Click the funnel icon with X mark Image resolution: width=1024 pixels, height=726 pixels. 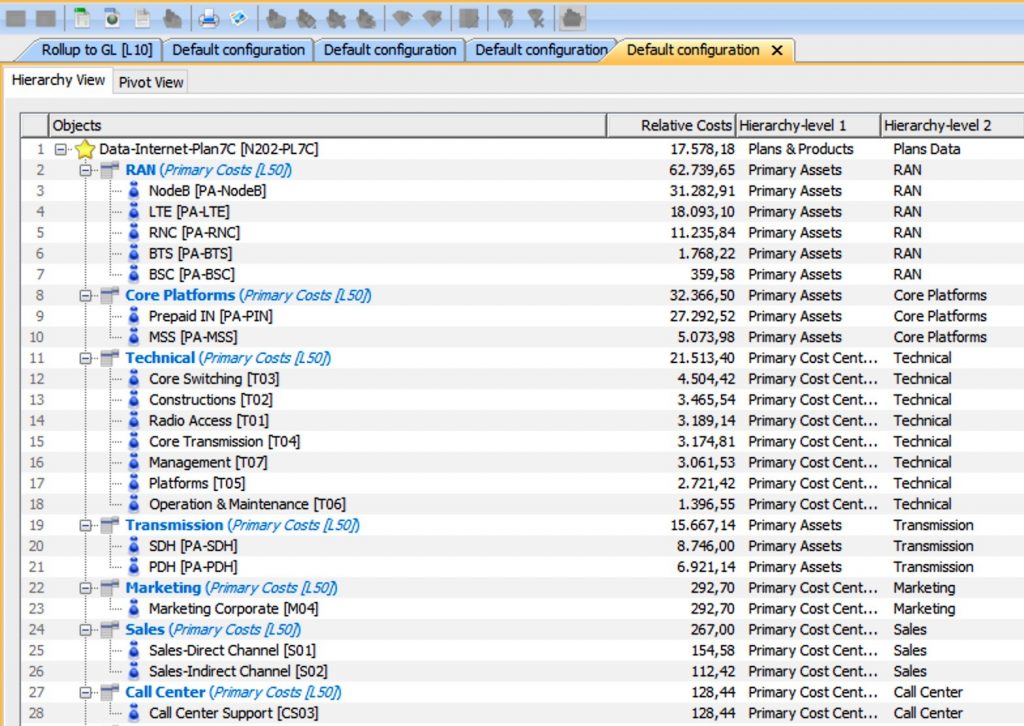point(537,17)
